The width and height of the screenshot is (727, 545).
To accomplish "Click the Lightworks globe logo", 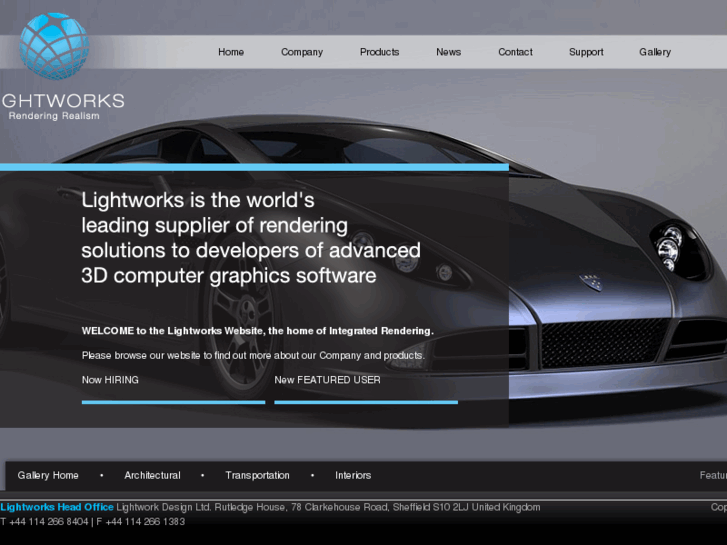I will [x=54, y=46].
